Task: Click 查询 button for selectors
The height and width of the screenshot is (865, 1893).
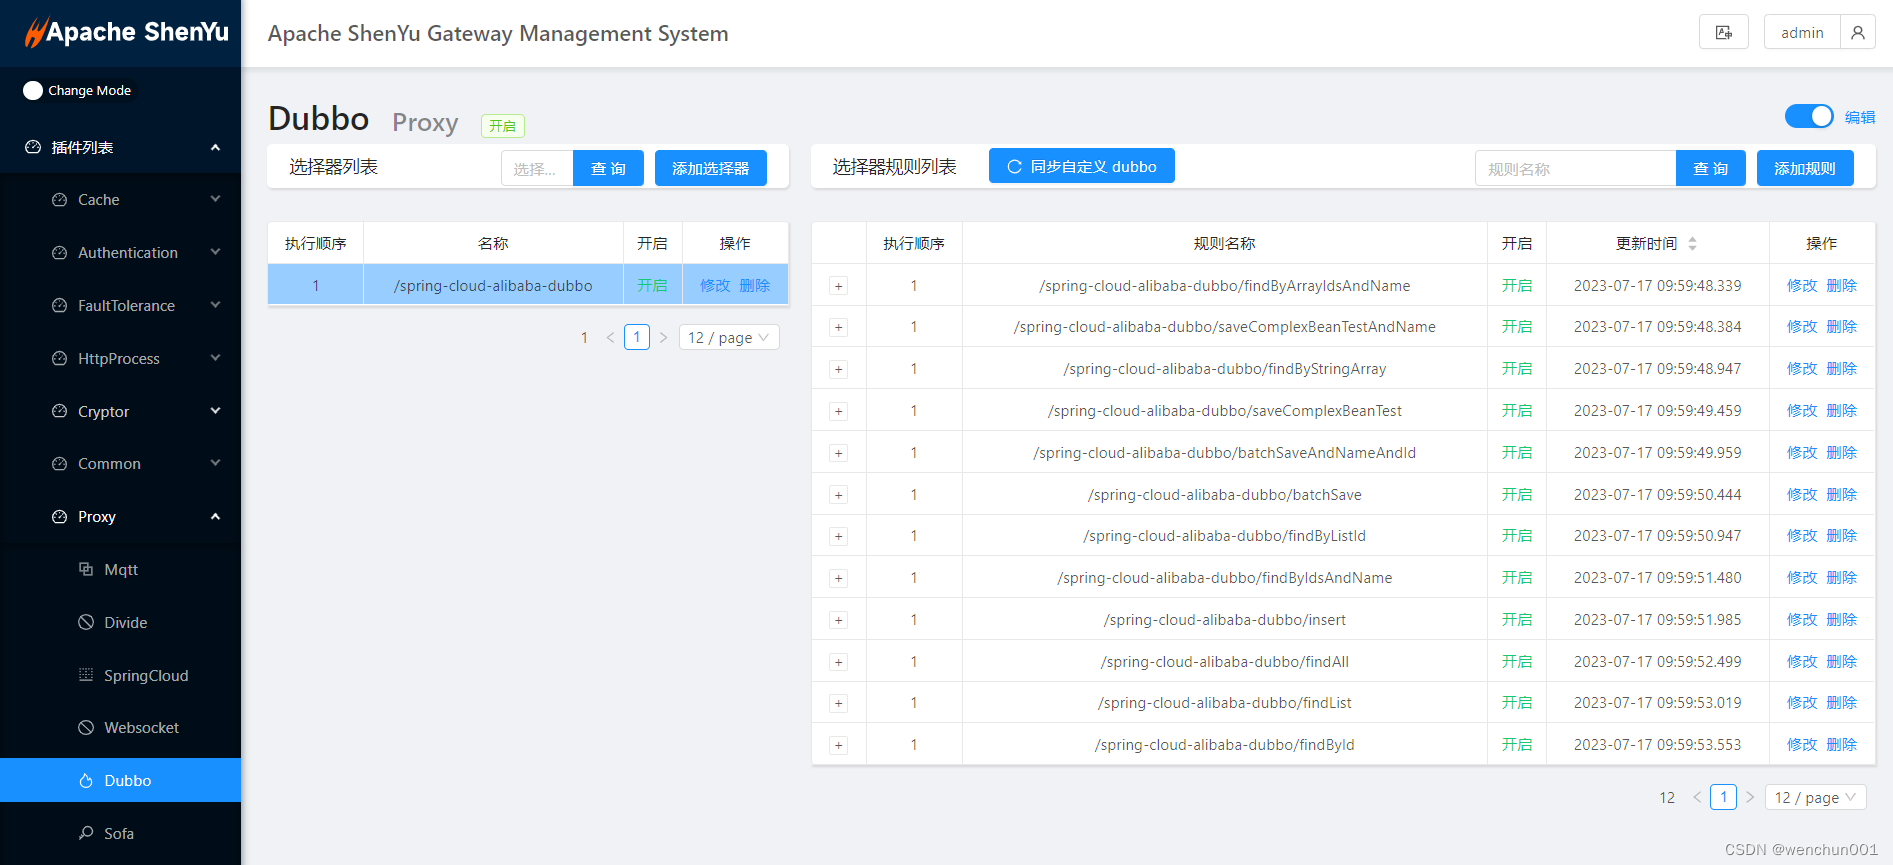Action: [608, 168]
